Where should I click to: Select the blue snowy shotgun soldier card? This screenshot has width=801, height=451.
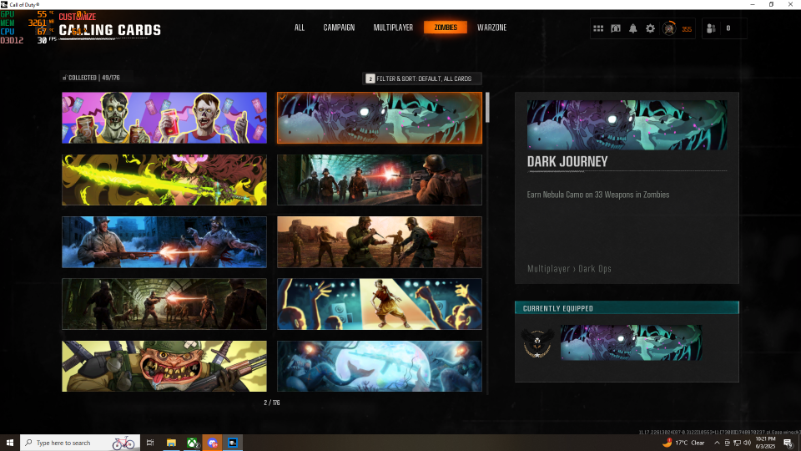click(164, 242)
